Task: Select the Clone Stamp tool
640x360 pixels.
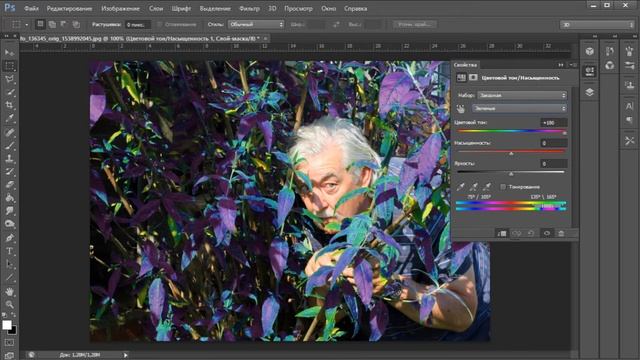Action: tap(9, 158)
